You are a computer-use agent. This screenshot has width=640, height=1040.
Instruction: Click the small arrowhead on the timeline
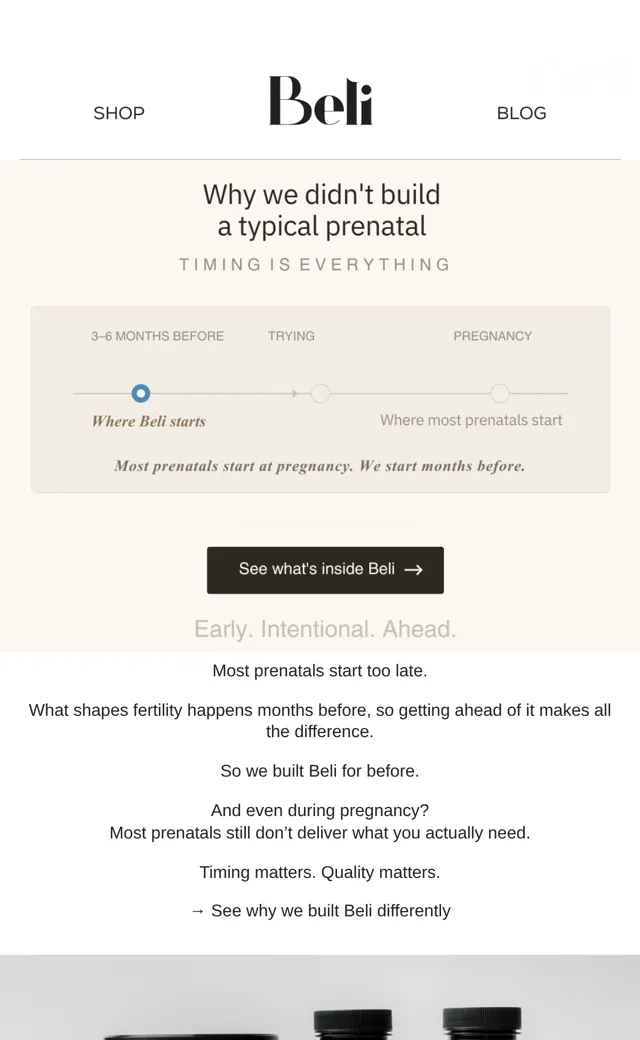294,393
